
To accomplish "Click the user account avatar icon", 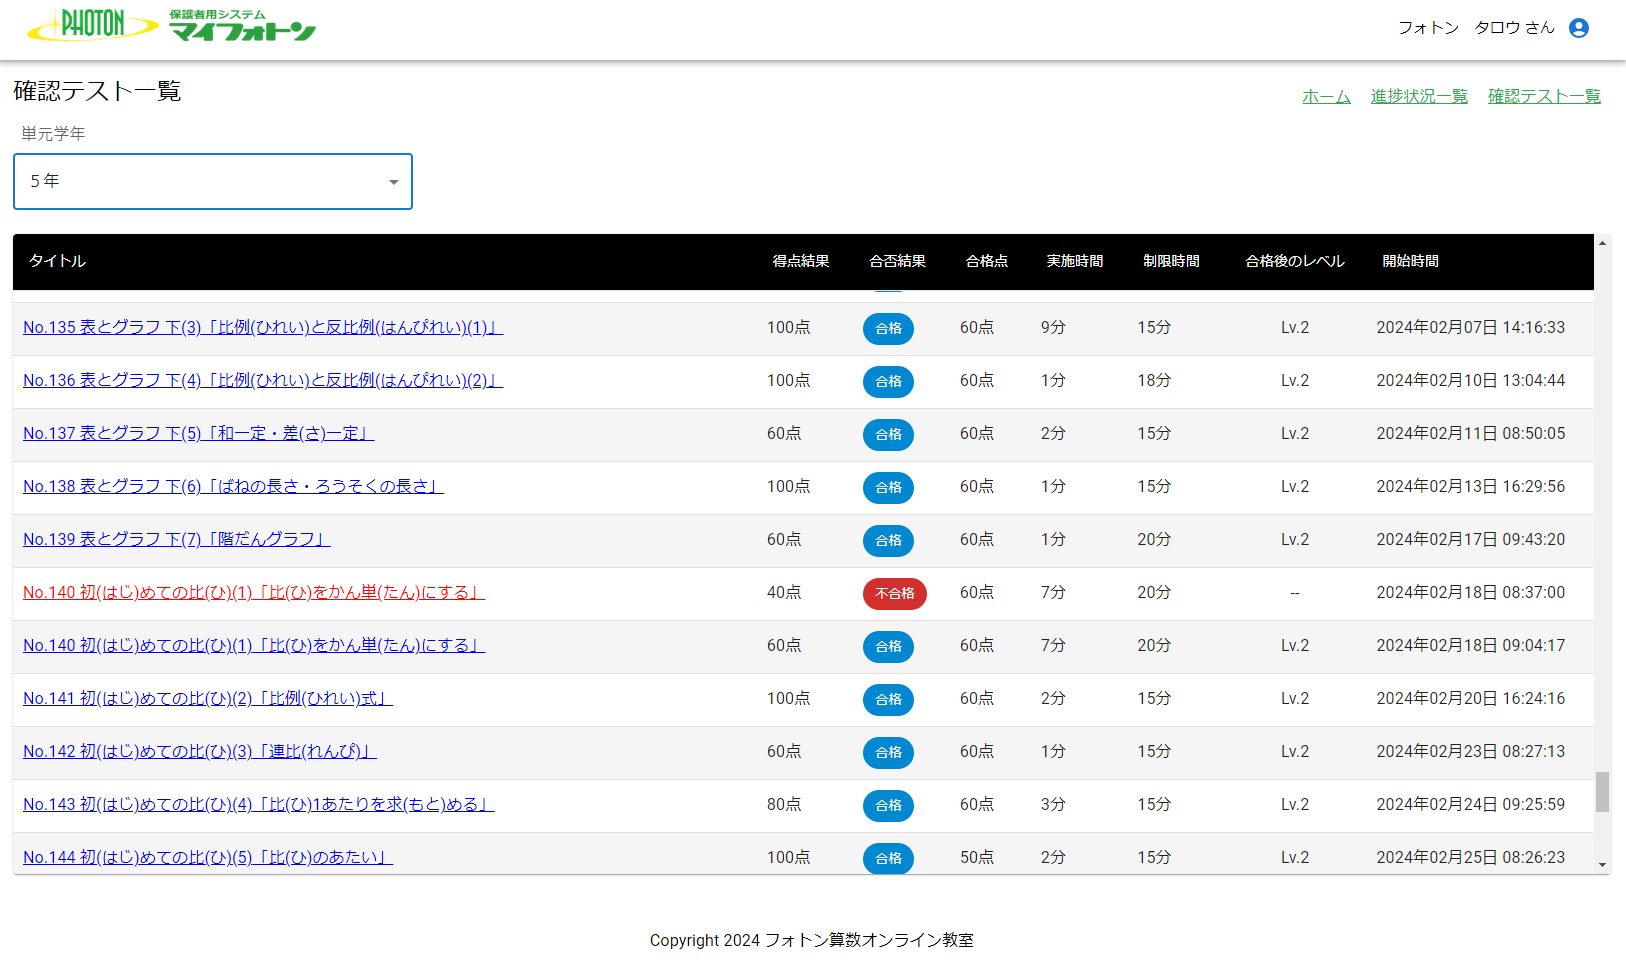I will tap(1579, 28).
